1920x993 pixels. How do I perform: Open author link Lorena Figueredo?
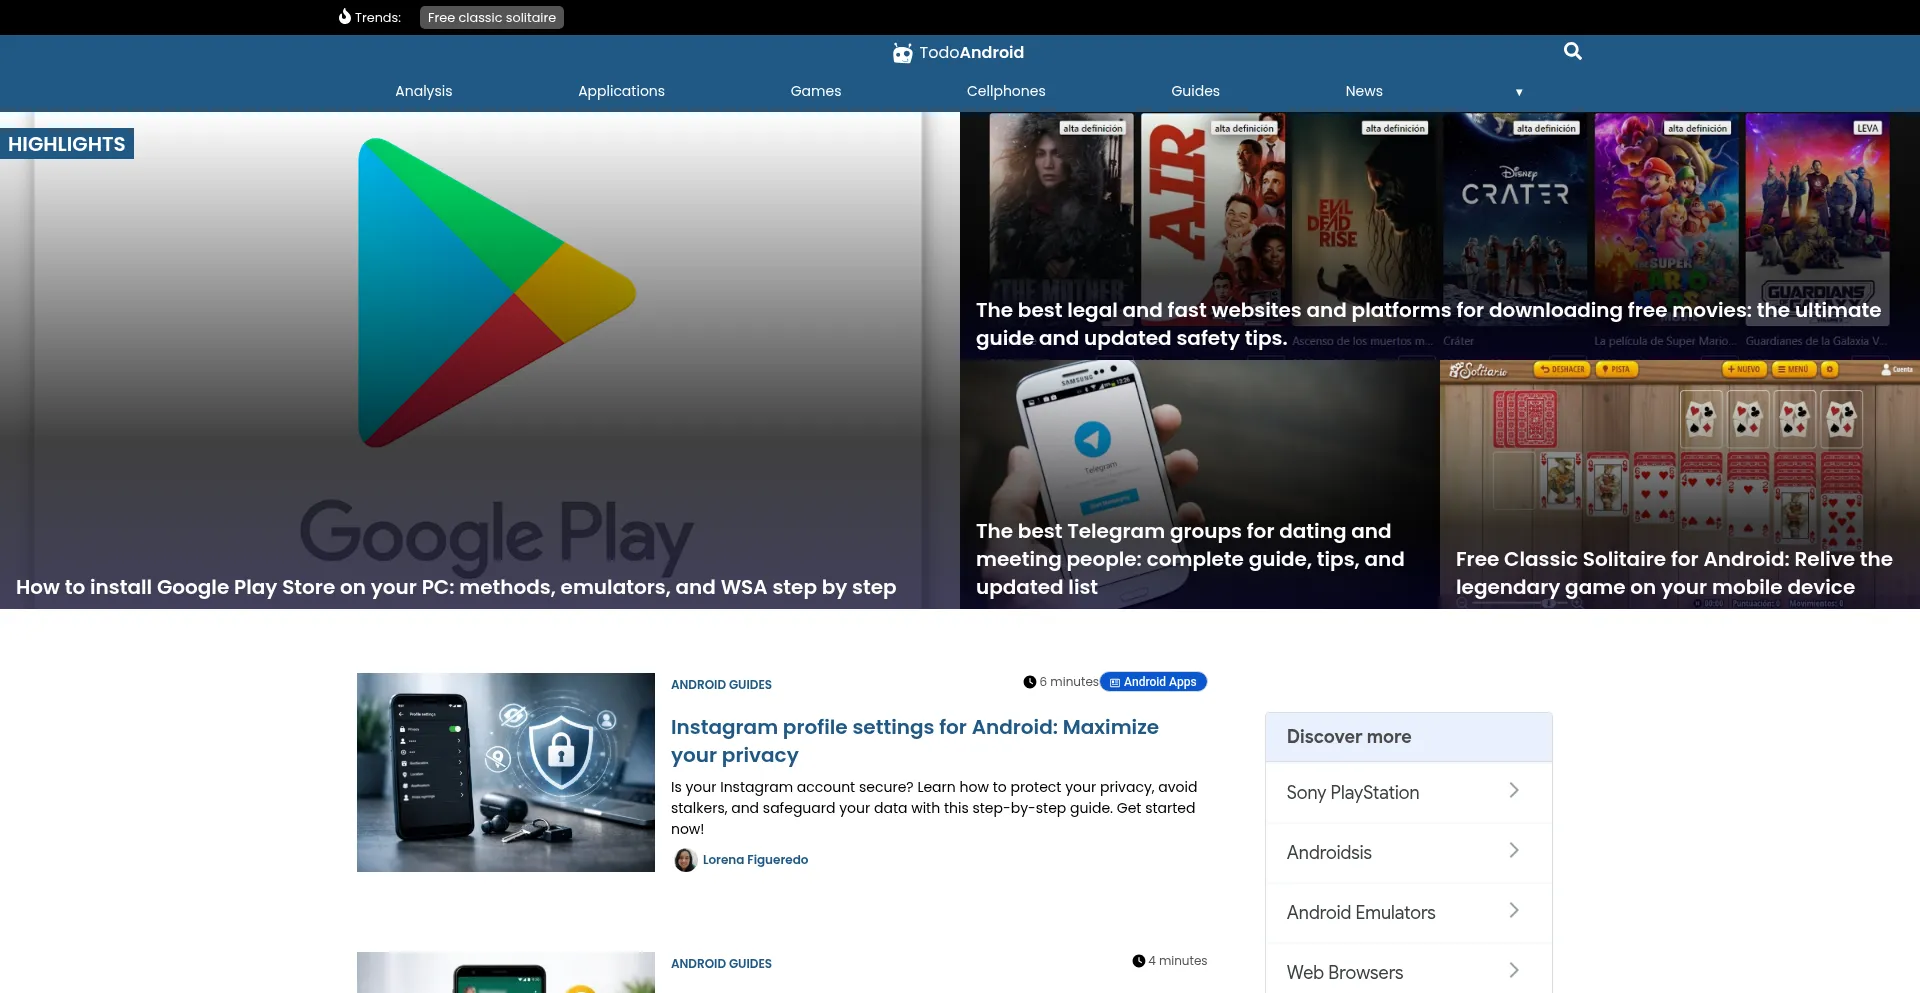755,860
